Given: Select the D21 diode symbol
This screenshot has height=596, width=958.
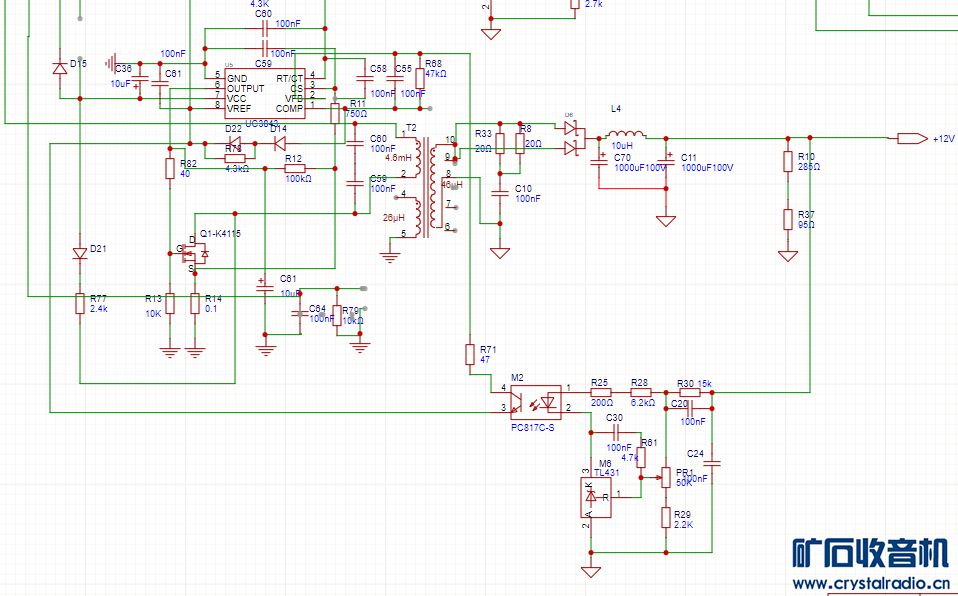Looking at the screenshot, I should click(79, 253).
